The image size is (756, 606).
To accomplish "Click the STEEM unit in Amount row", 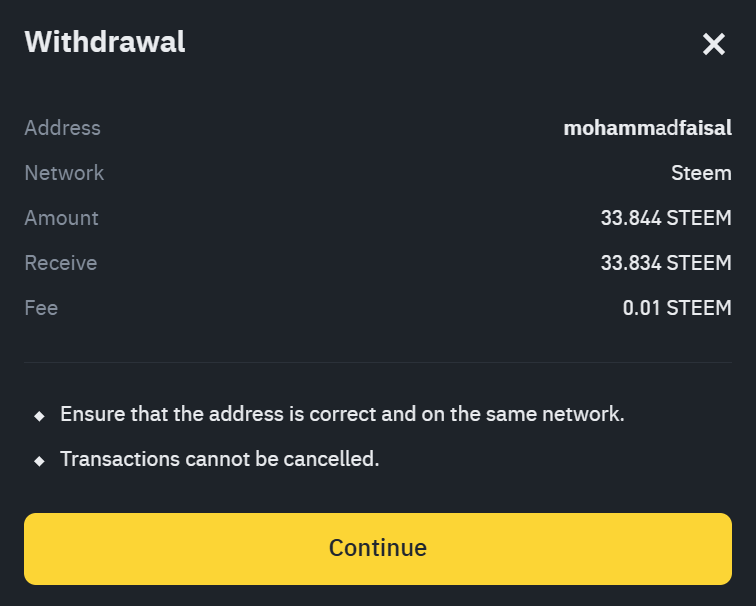I will click(699, 218).
